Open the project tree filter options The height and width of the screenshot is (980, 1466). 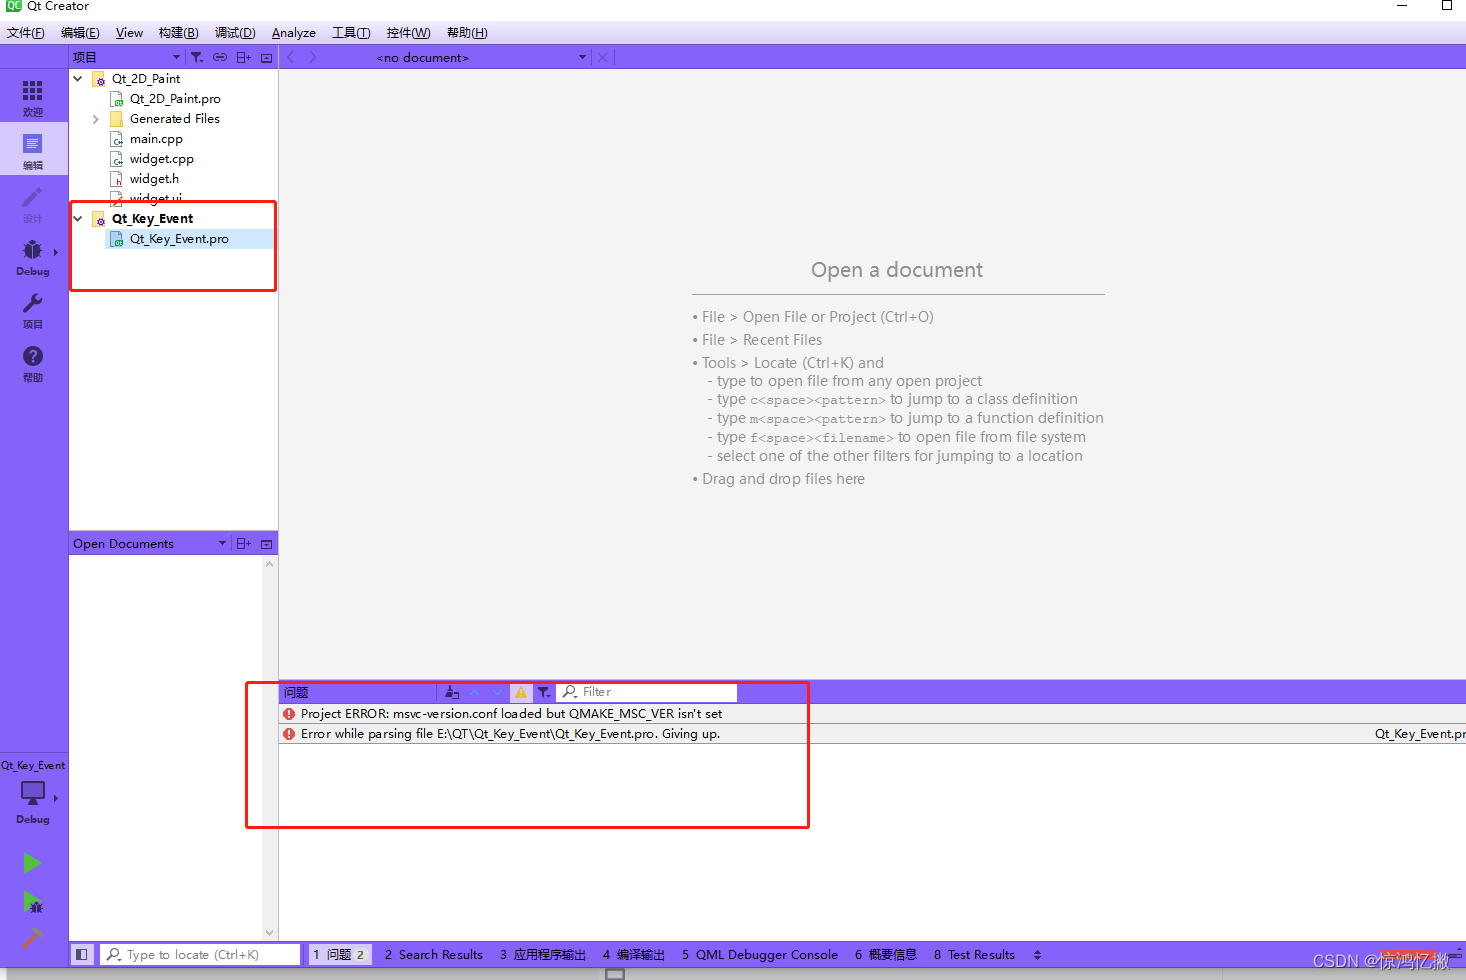197,57
